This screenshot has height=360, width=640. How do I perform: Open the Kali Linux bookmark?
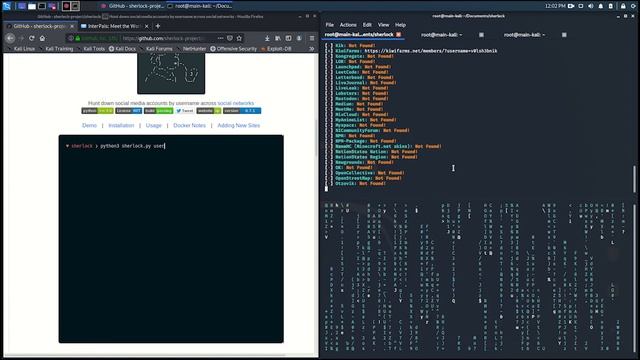tap(22, 49)
